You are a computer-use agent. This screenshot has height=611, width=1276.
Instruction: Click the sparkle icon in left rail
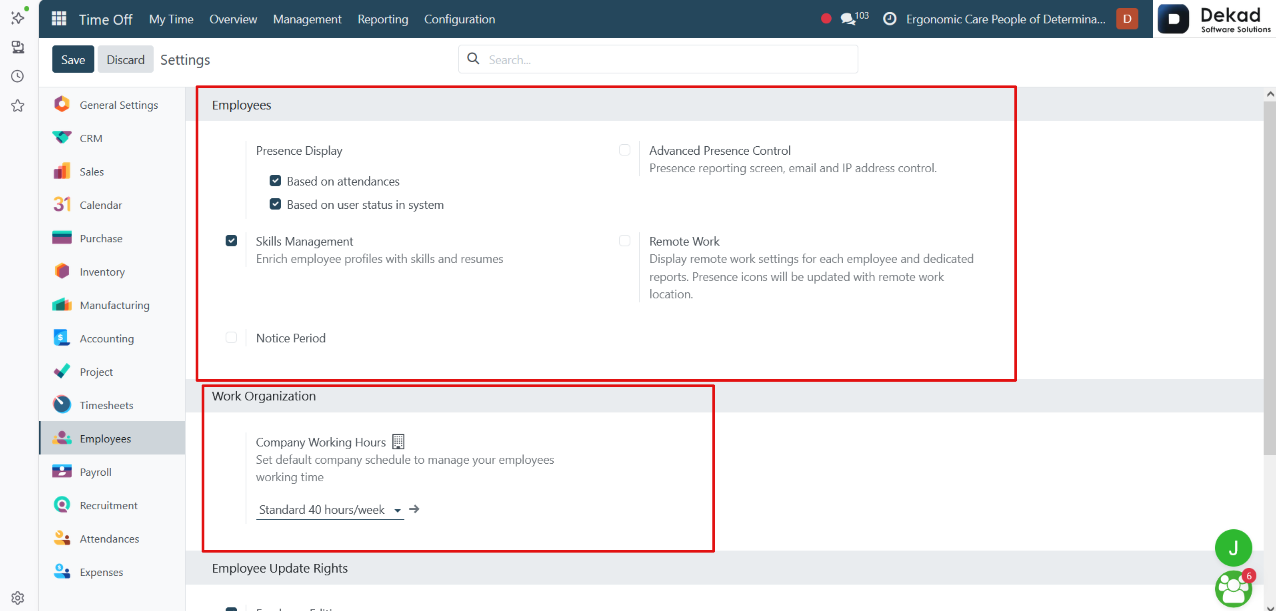tap(18, 17)
